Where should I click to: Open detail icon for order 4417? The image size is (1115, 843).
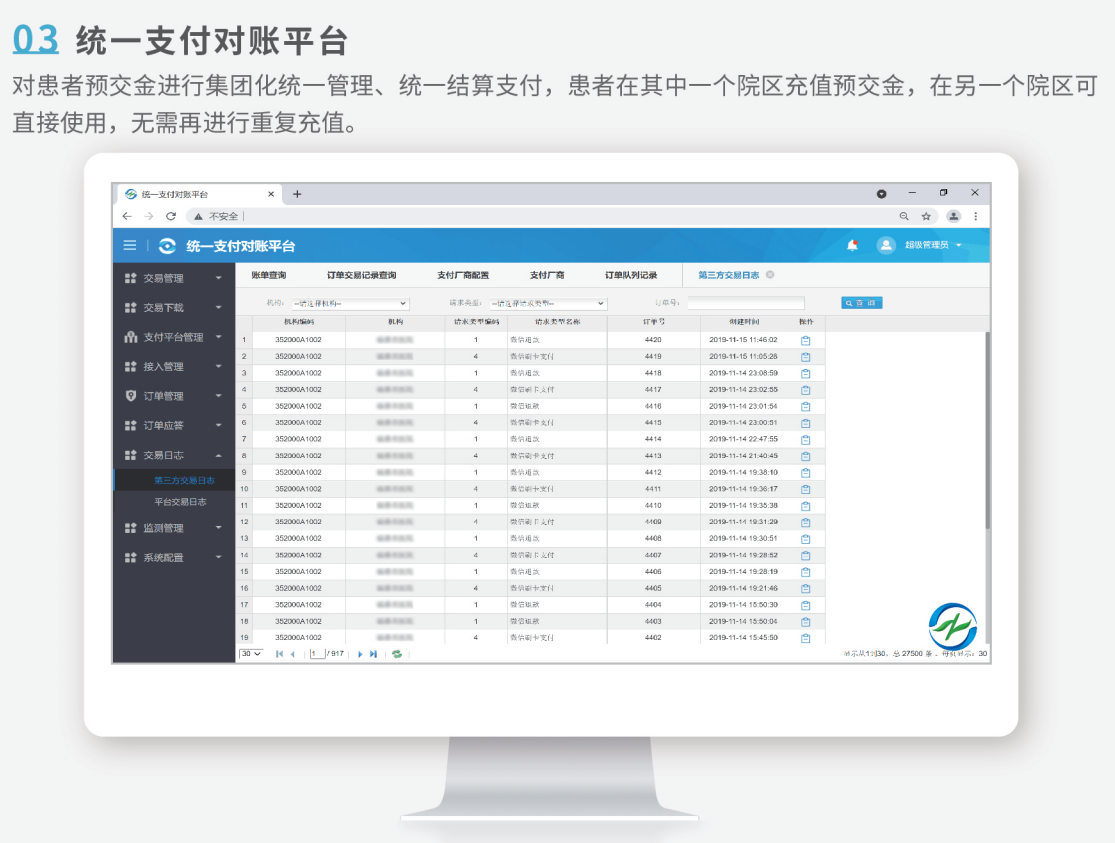coord(806,390)
